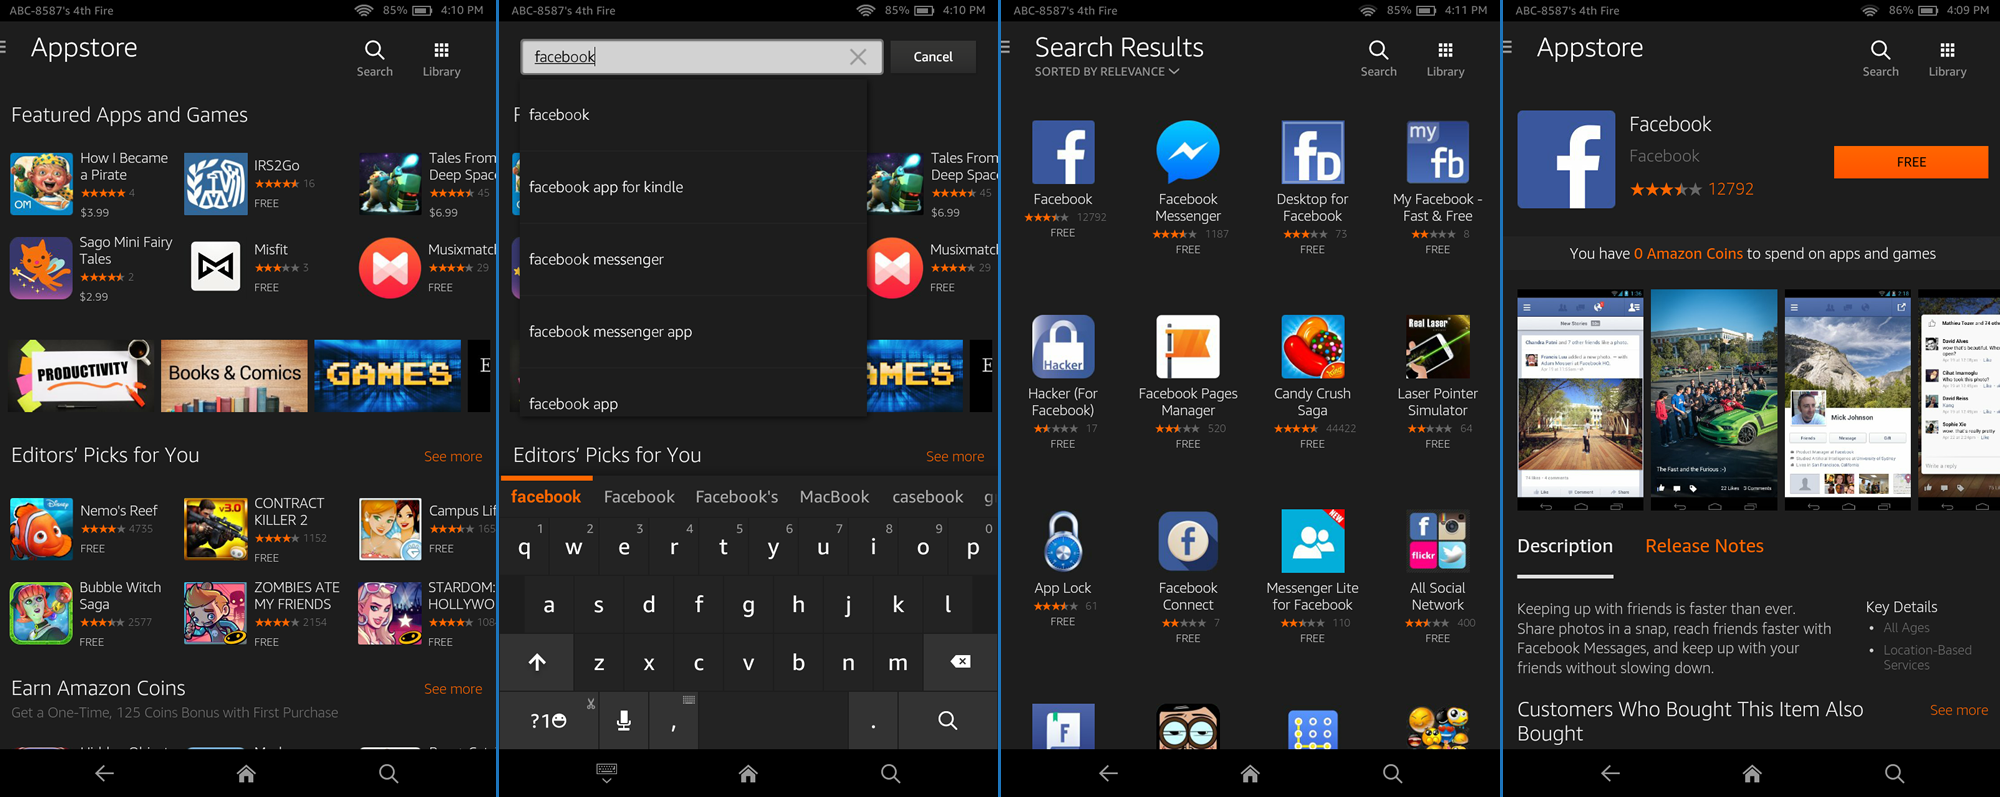Viewport: 2000px width, 797px height.
Task: Cancel the facebook search
Action: [933, 57]
